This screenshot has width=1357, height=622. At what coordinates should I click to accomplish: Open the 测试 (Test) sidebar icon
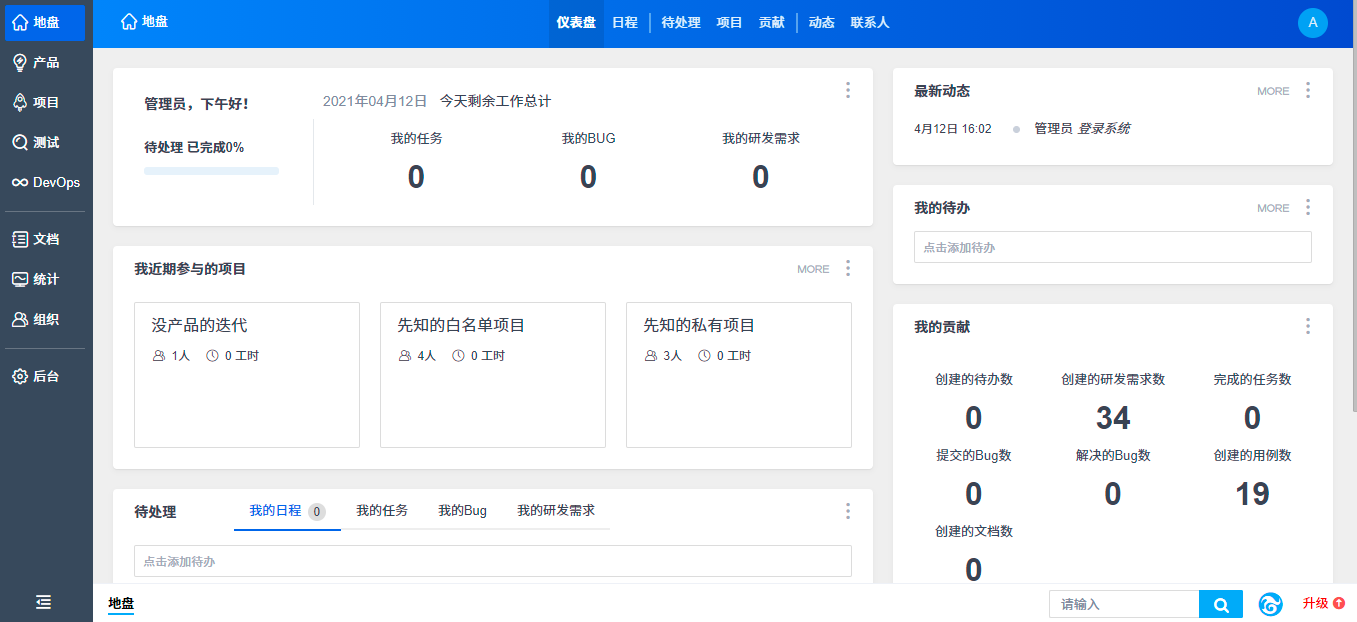(20, 143)
